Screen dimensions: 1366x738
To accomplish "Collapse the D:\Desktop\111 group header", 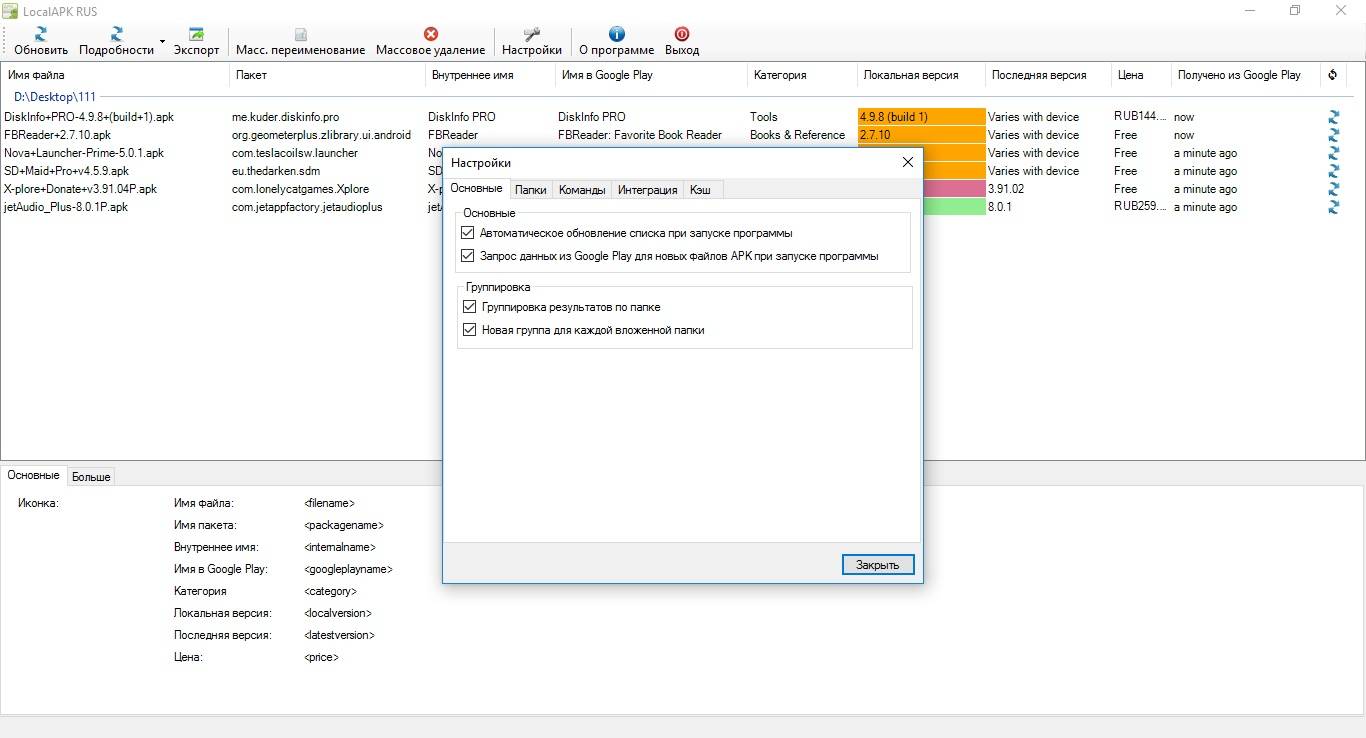I will pyautogui.click(x=55, y=97).
